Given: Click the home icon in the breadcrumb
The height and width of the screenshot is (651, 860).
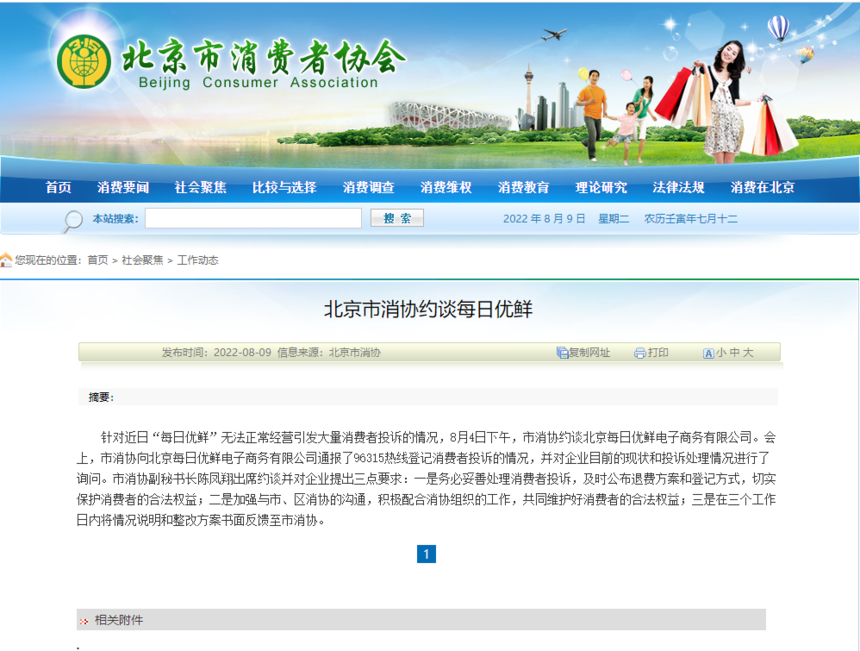Looking at the screenshot, I should [x=6, y=260].
